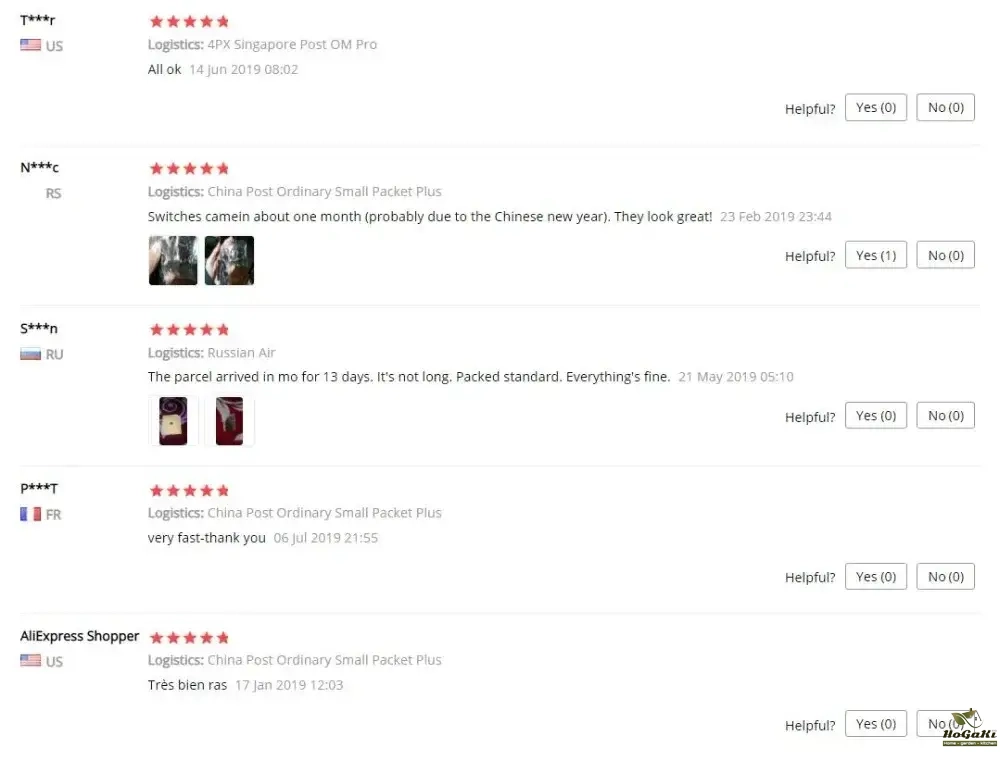Click the HoGaKi logo watermark
Image resolution: width=1000 pixels, height=760 pixels.
(969, 727)
